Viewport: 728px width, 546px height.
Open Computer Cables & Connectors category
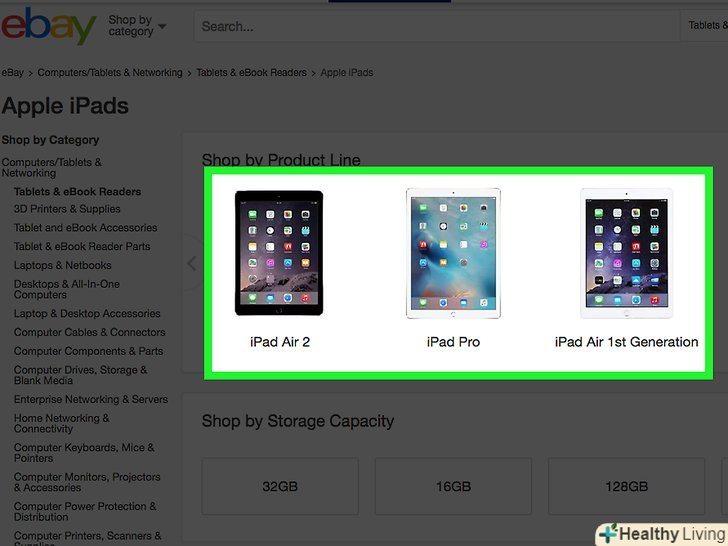pos(90,332)
